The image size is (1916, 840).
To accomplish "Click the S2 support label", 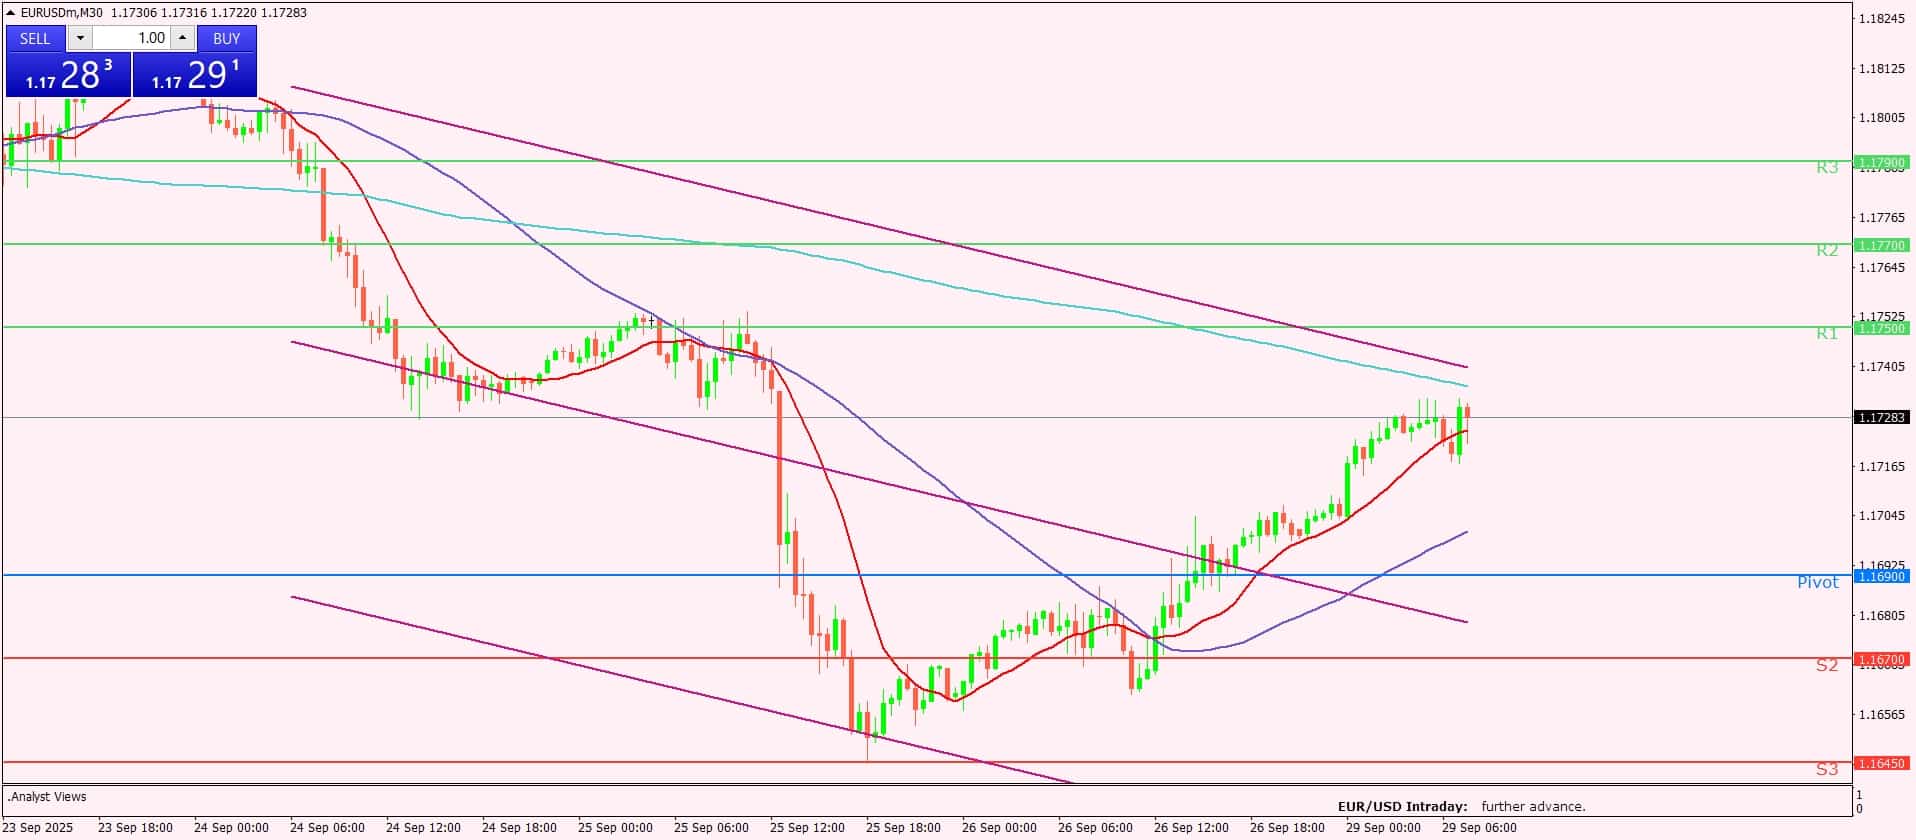I will pos(1827,666).
